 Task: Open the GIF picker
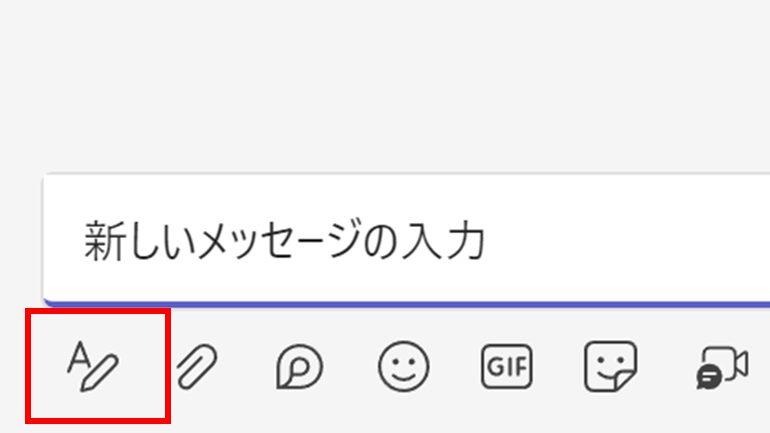click(x=507, y=367)
